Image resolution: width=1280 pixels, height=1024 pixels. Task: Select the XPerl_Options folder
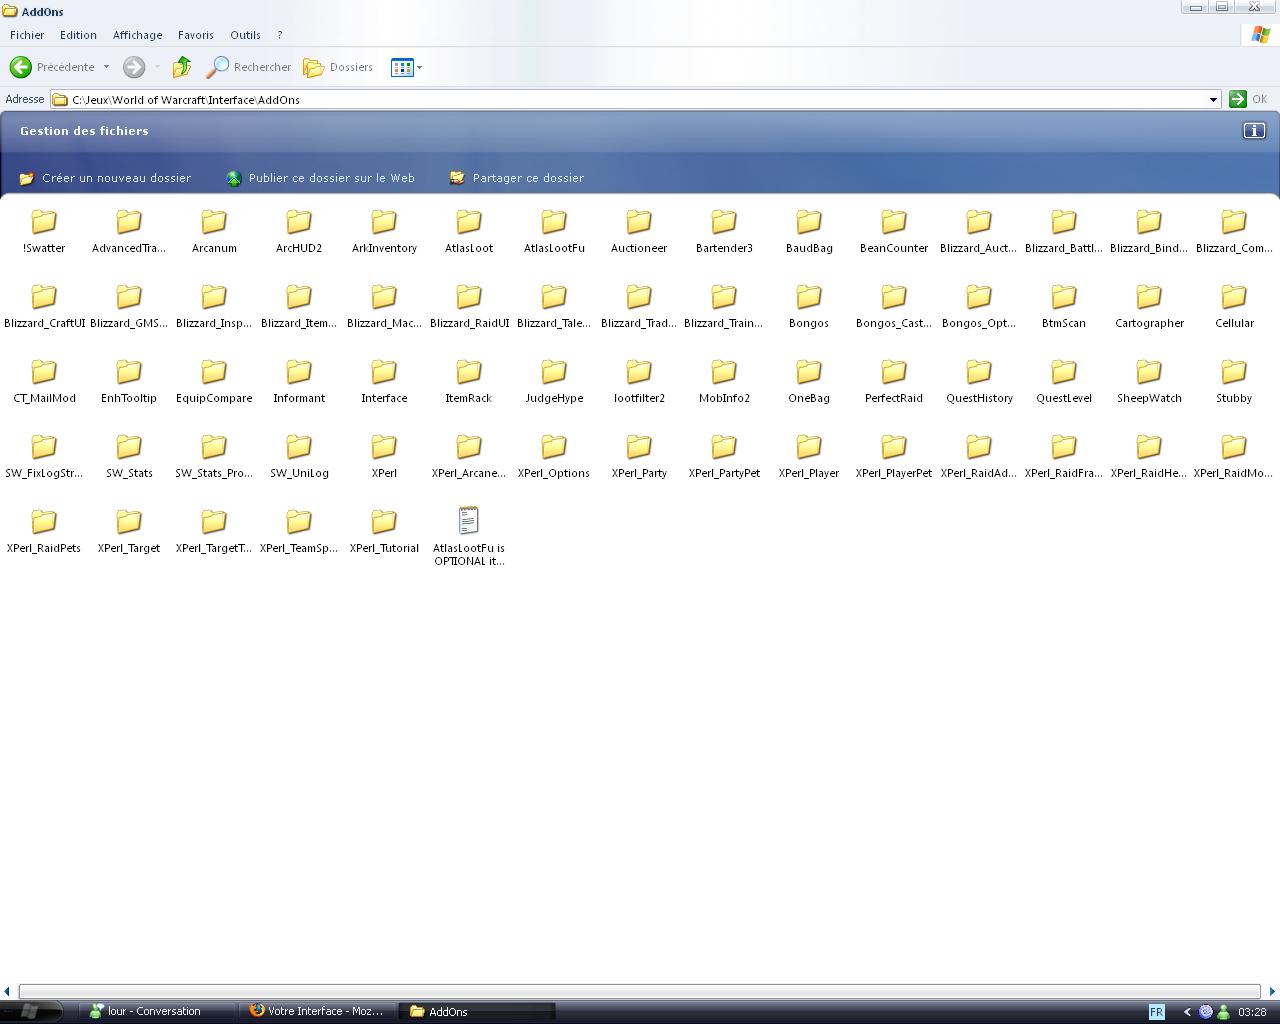554,456
